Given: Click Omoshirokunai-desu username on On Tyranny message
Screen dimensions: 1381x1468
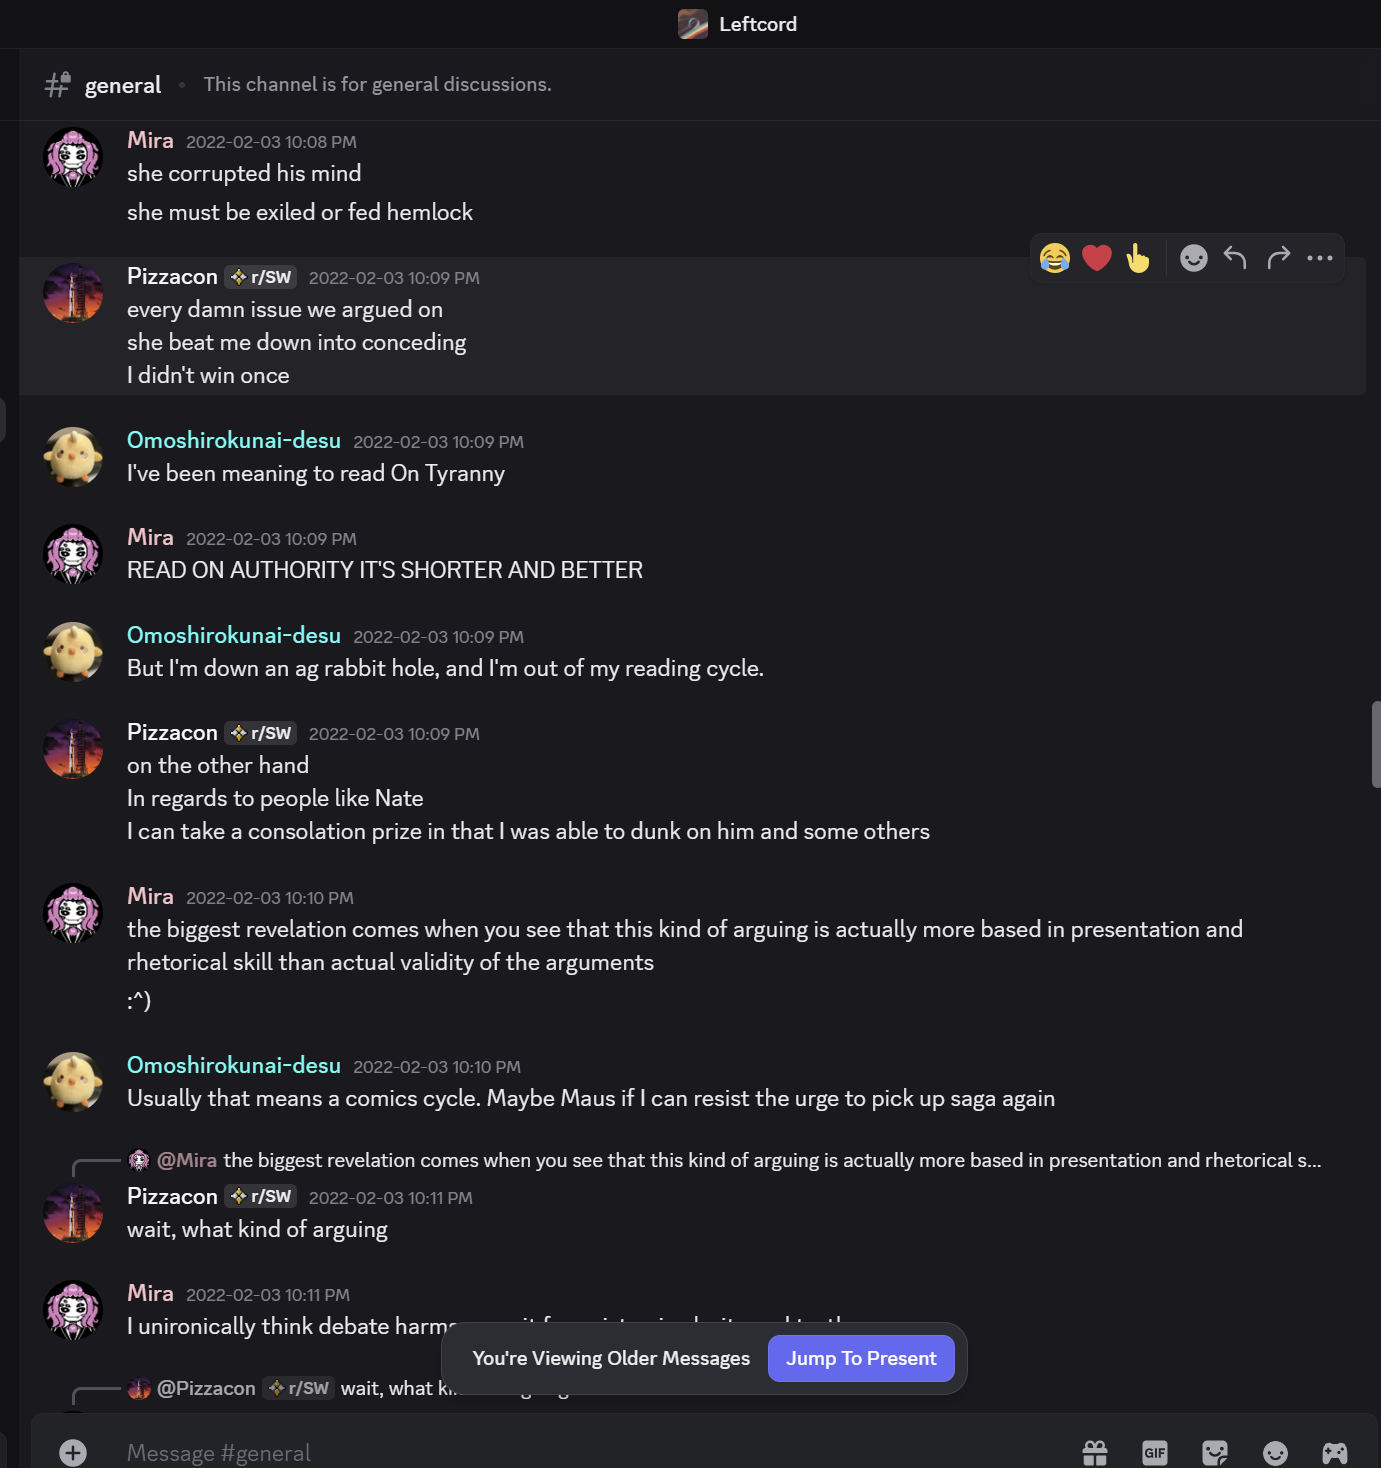Looking at the screenshot, I should pos(234,440).
